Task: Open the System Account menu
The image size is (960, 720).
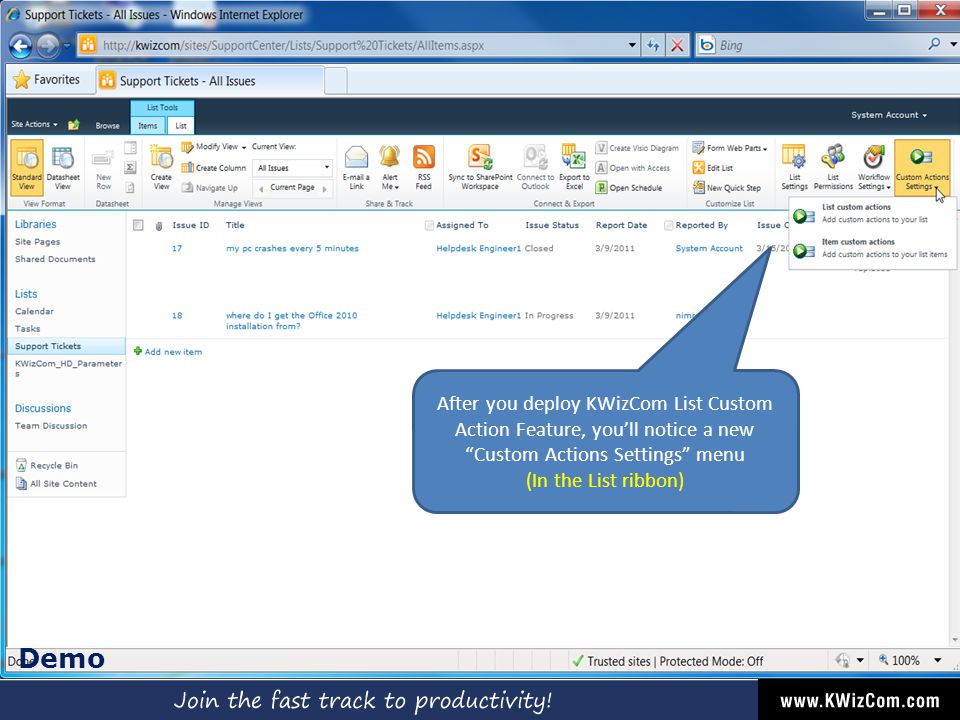Action: 888,115
